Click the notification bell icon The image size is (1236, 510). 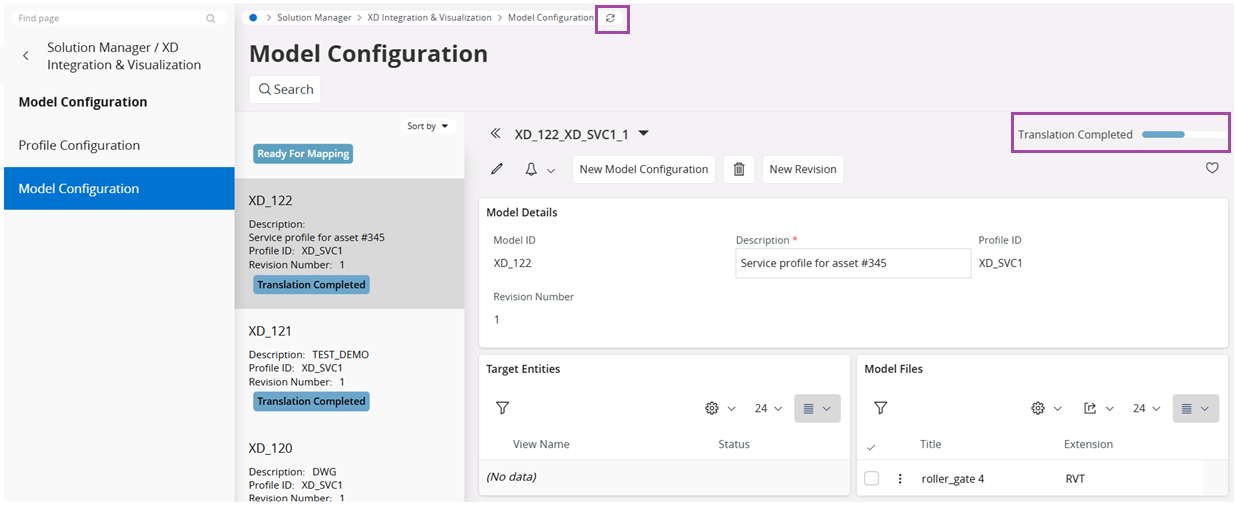(532, 169)
